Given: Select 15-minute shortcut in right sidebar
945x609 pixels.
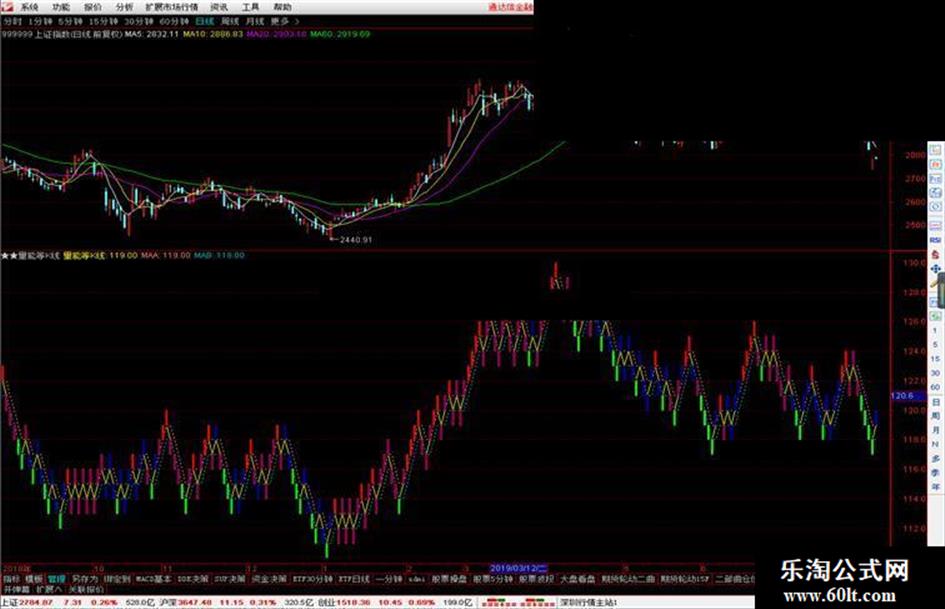Looking at the screenshot, I should click(935, 359).
